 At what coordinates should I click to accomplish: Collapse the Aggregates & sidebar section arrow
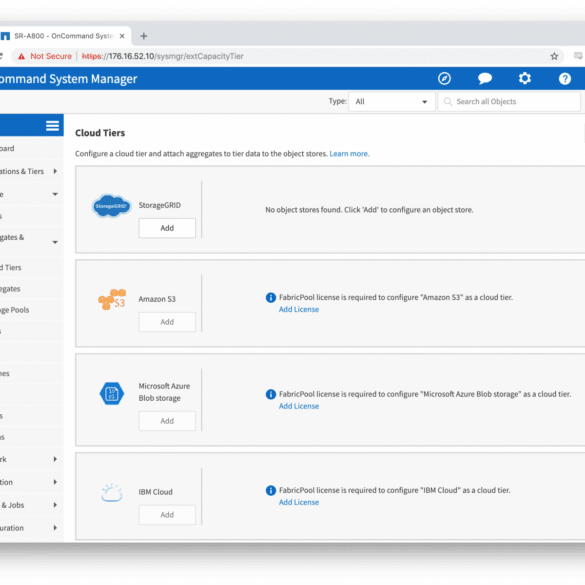click(x=55, y=242)
